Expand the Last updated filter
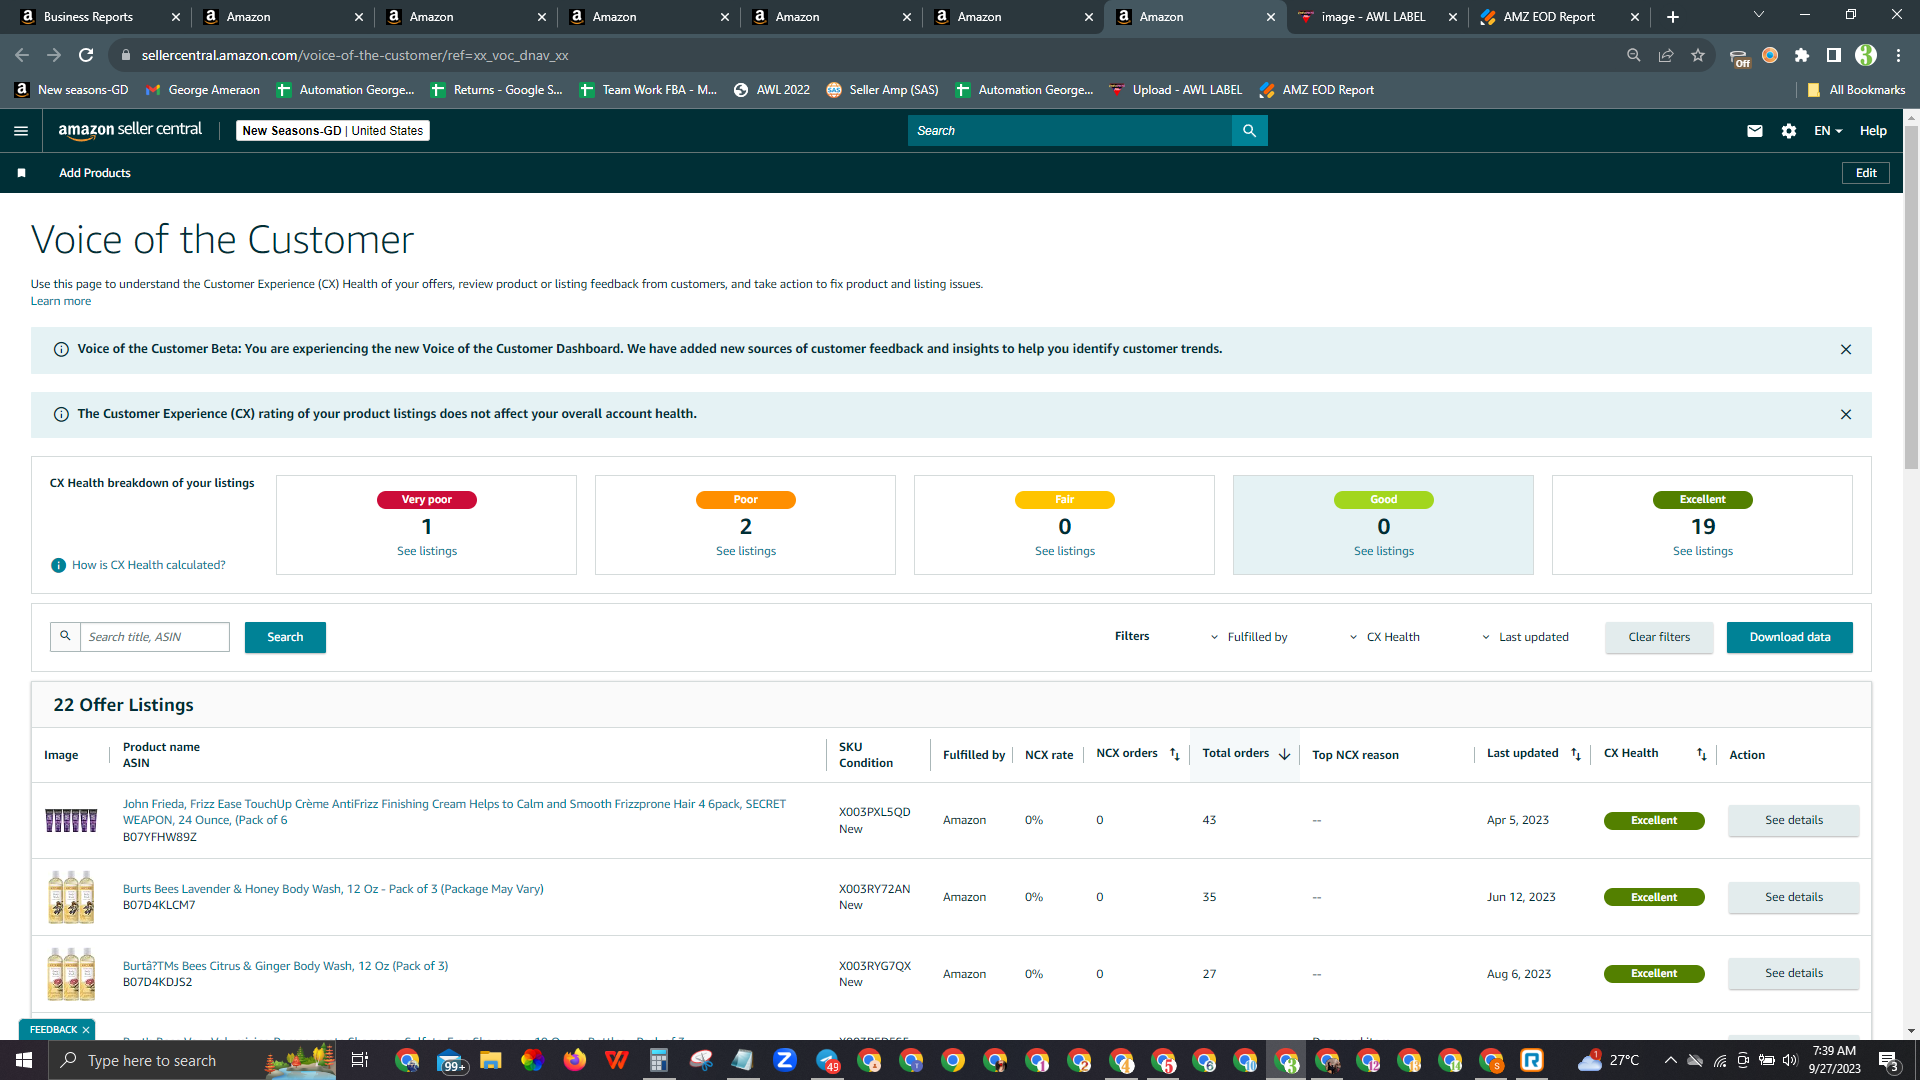The image size is (1920, 1080). point(1525,638)
